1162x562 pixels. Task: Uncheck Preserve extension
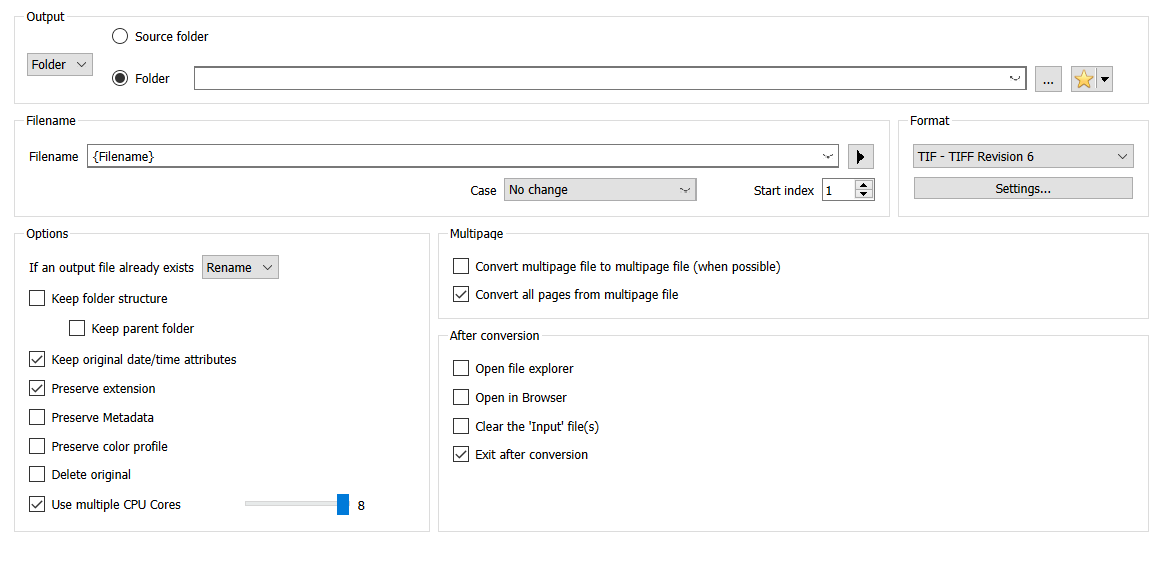pyautogui.click(x=37, y=388)
